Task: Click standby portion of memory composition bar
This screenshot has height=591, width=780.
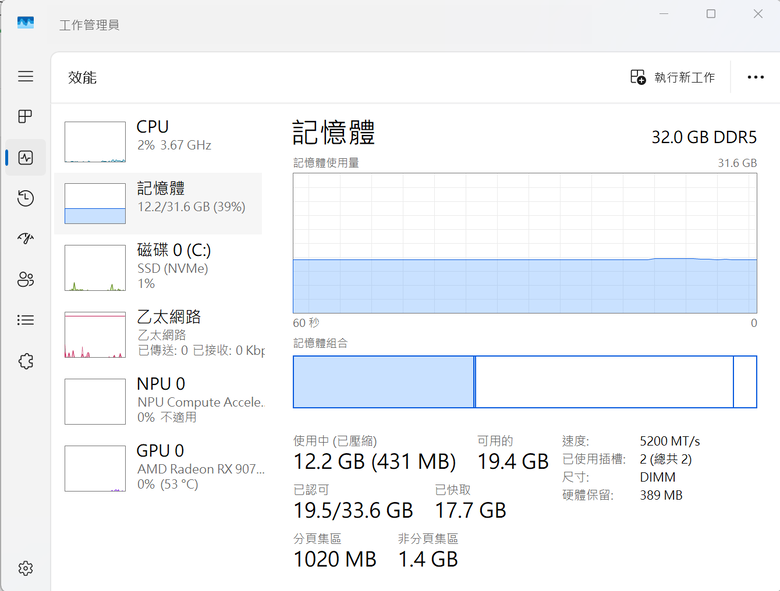Action: click(x=604, y=382)
